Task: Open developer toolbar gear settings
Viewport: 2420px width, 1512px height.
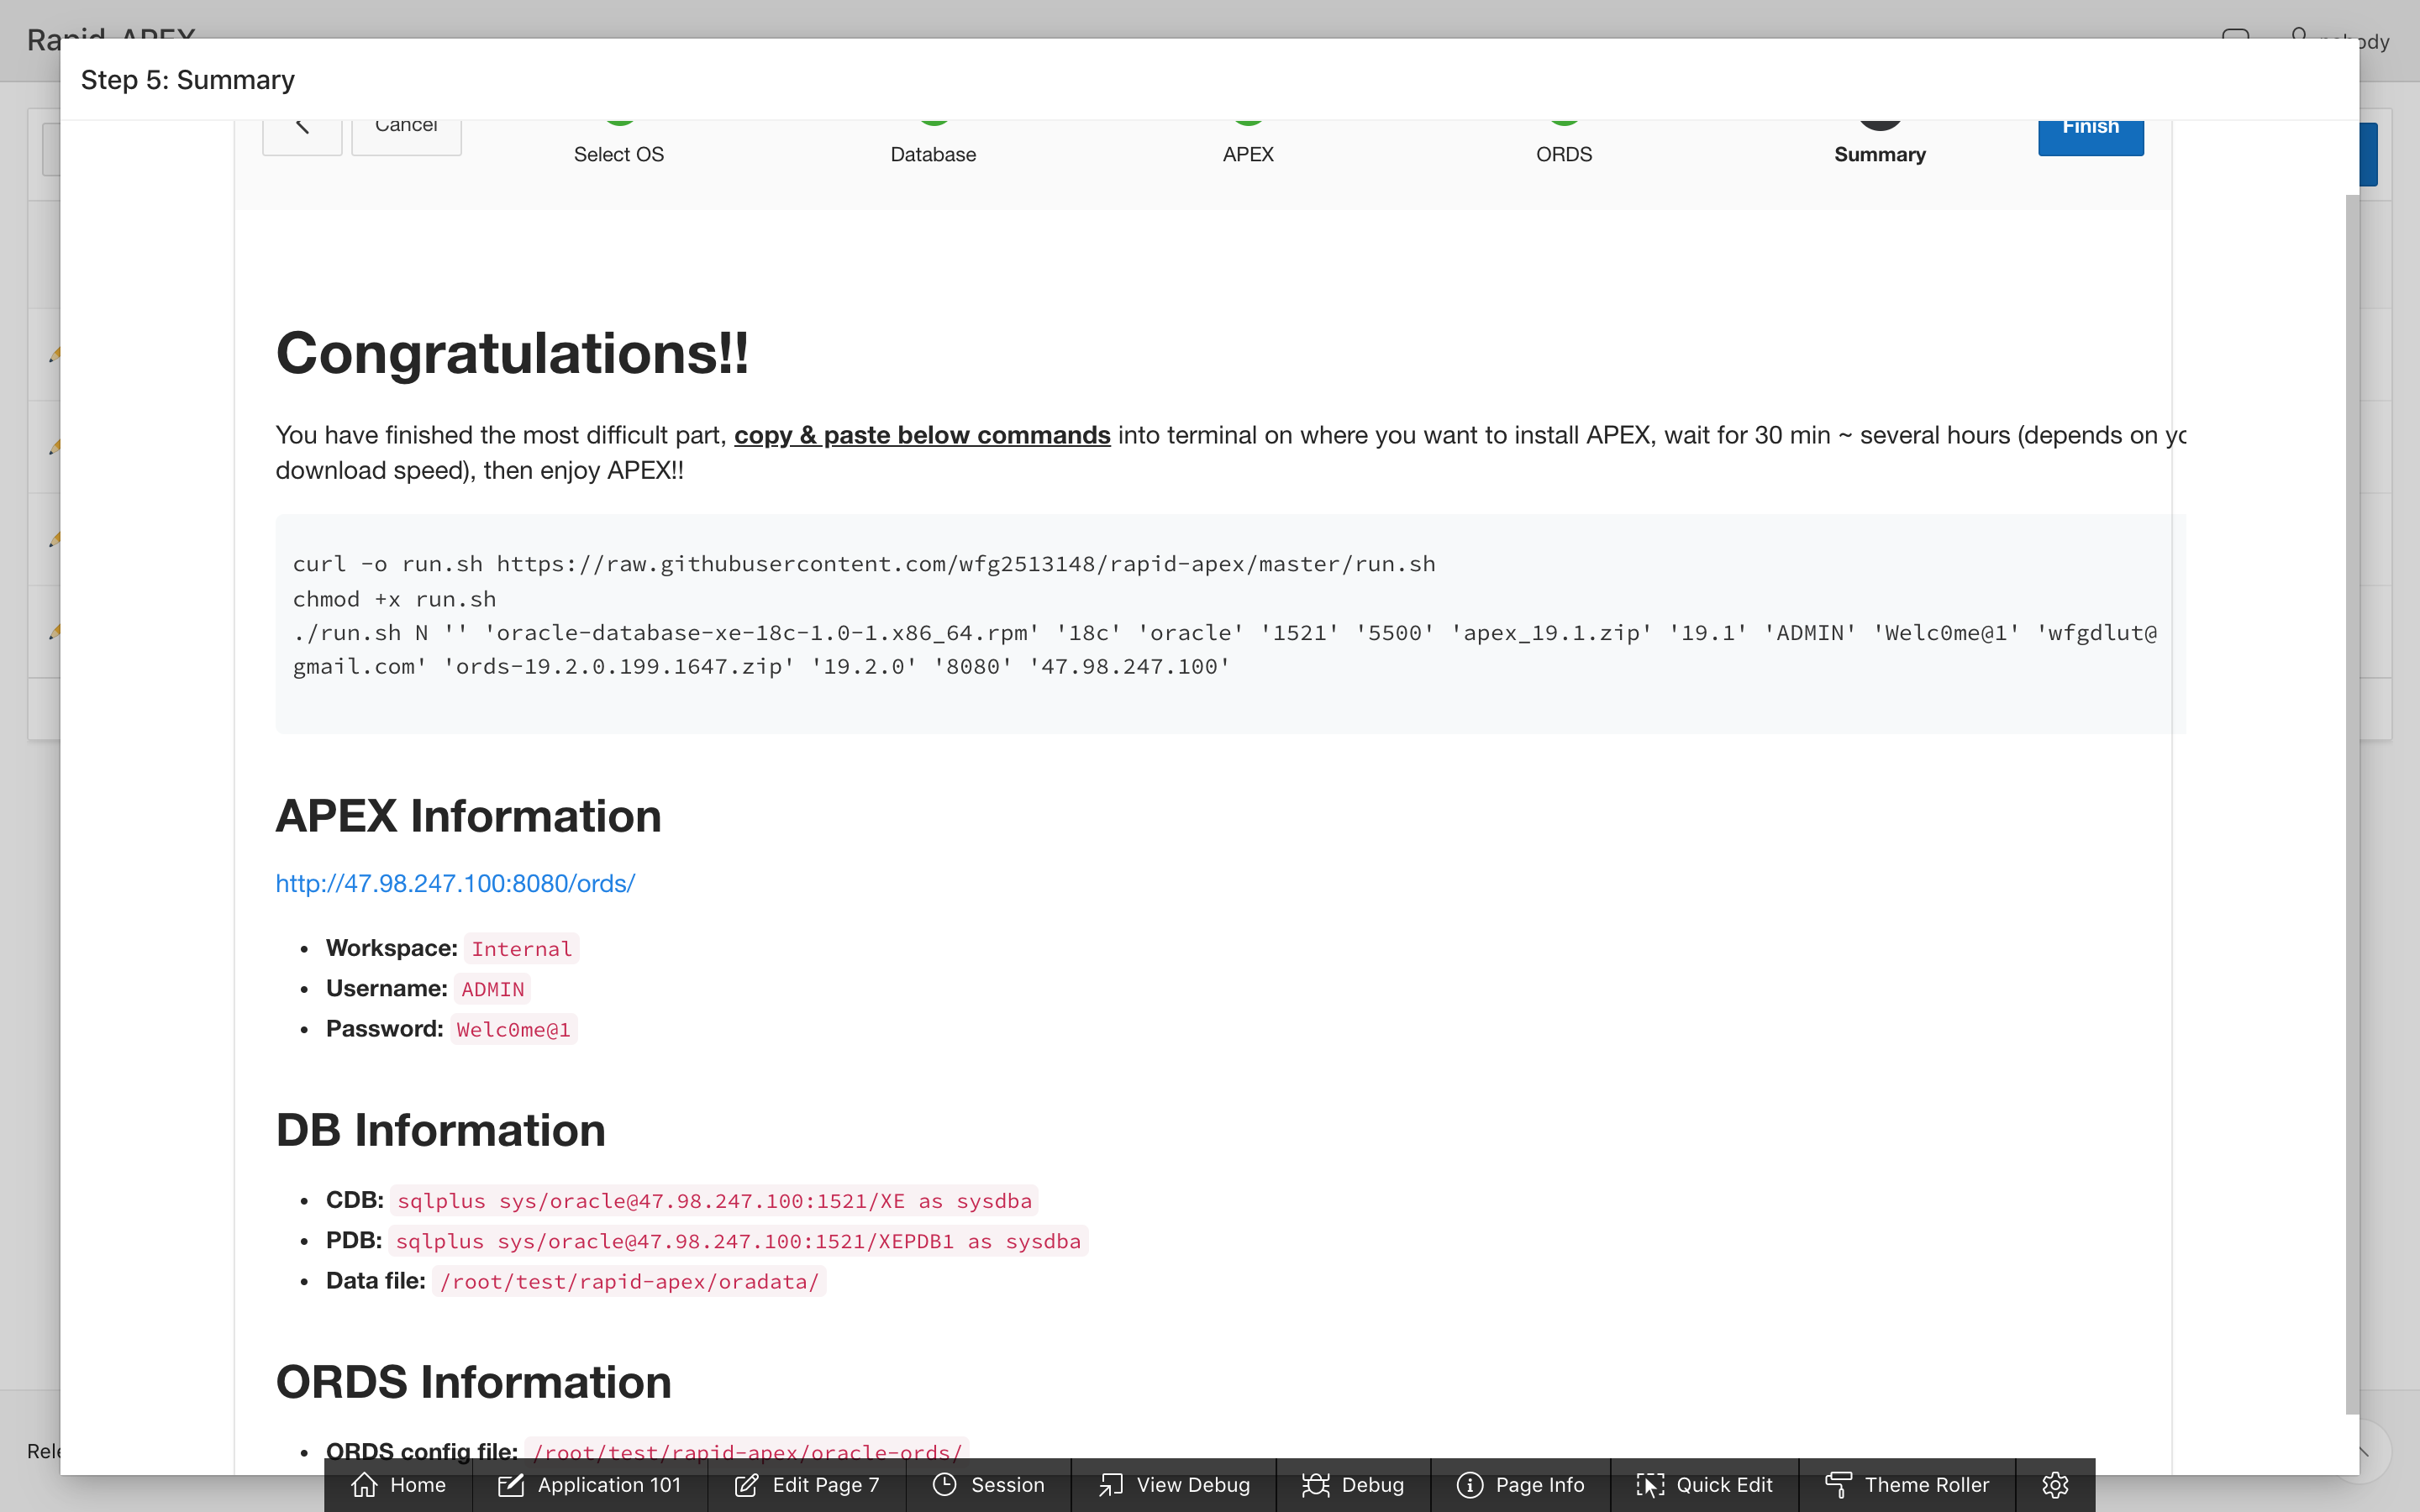Action: (x=2054, y=1485)
